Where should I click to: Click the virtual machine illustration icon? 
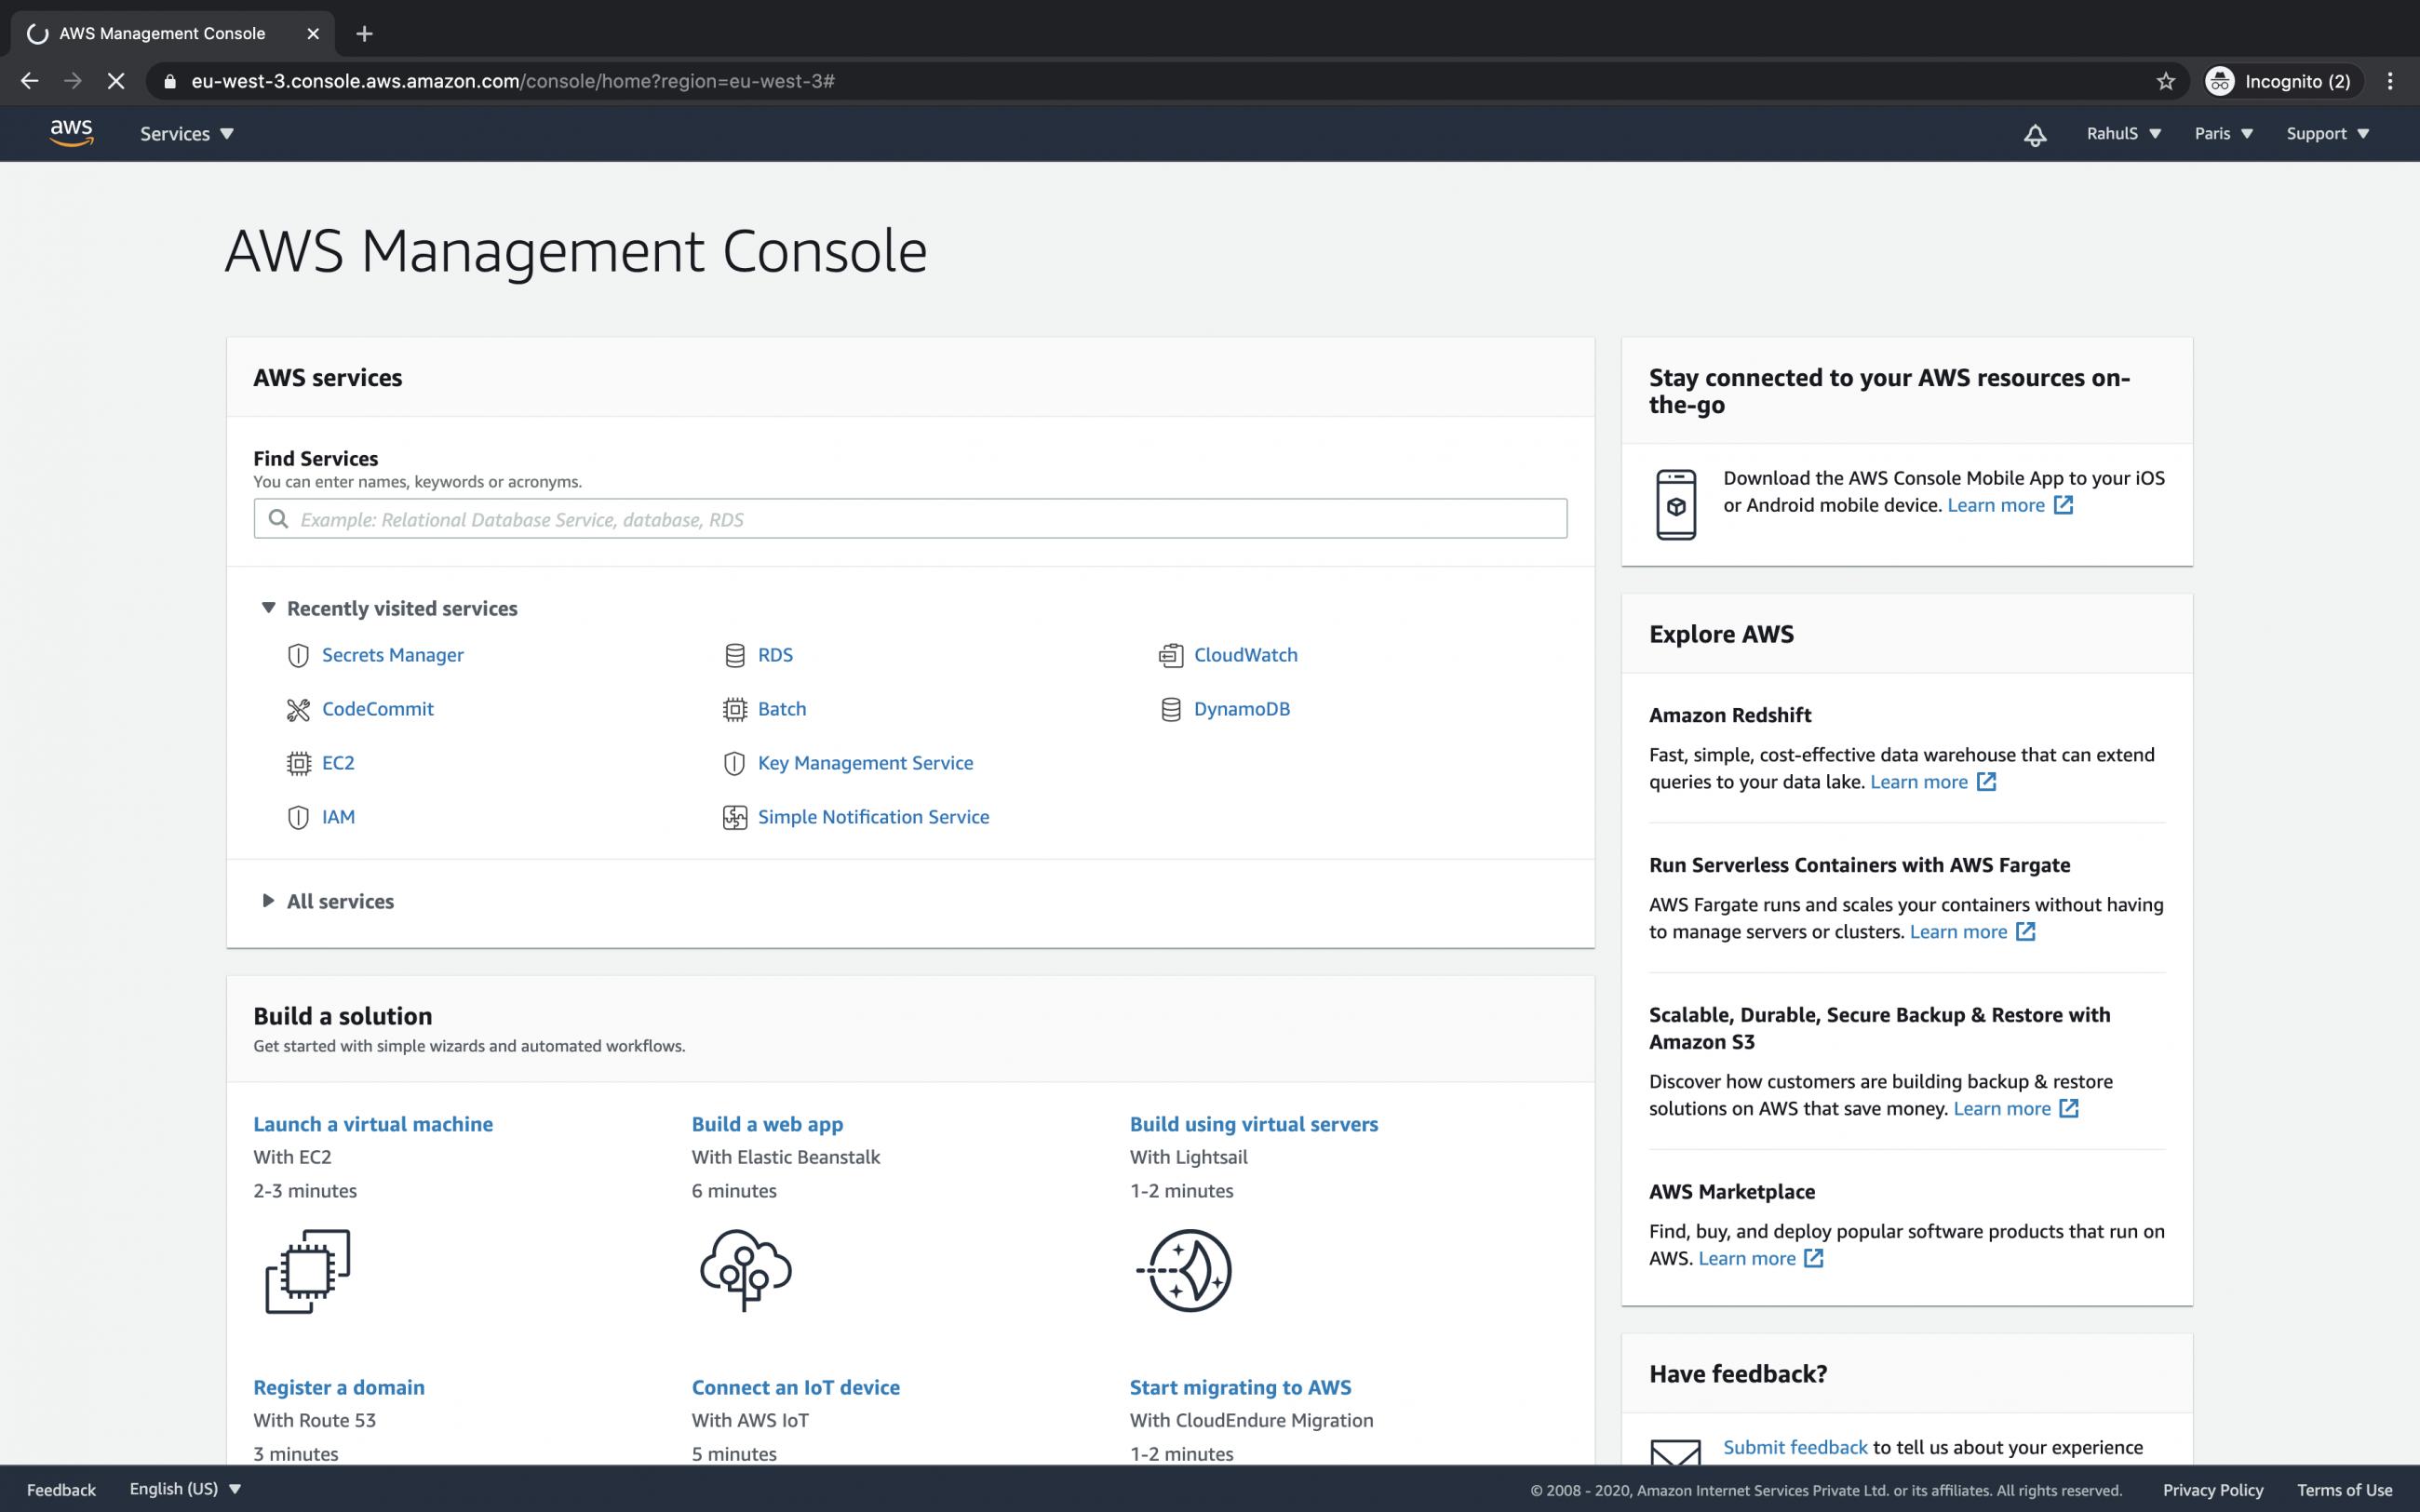click(x=307, y=1271)
